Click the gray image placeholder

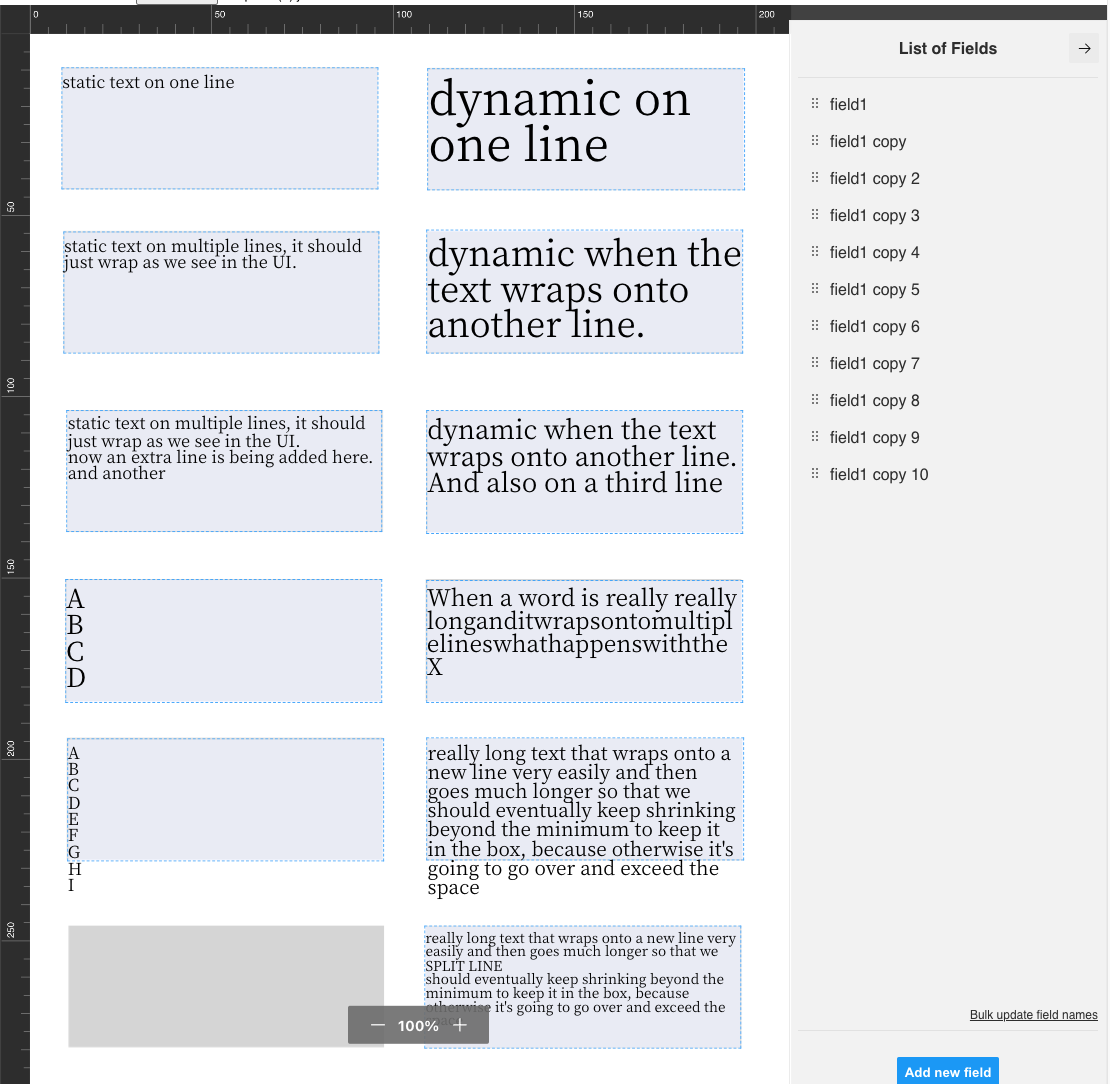tap(225, 986)
